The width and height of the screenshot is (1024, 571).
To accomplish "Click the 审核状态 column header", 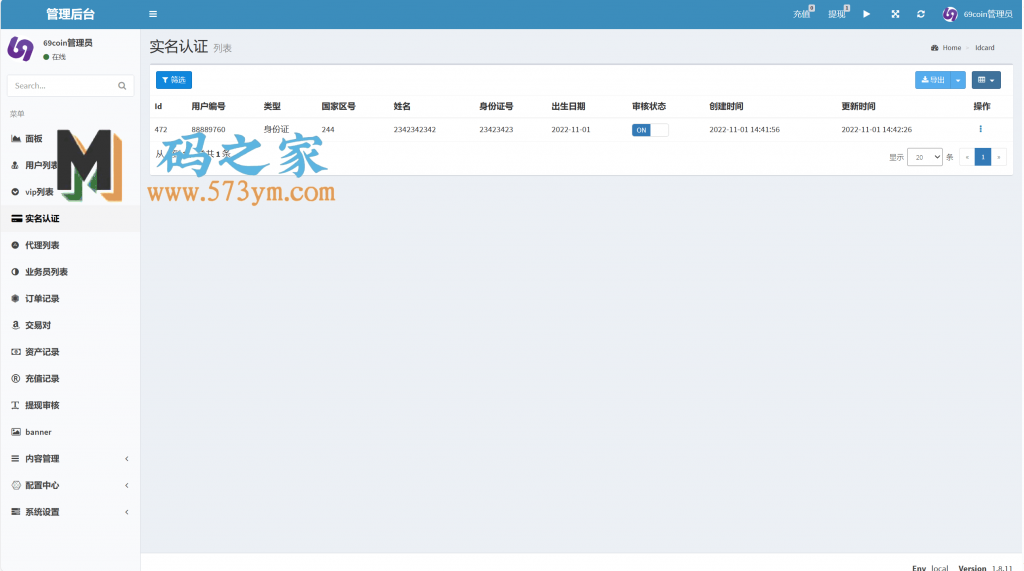I will click(649, 106).
